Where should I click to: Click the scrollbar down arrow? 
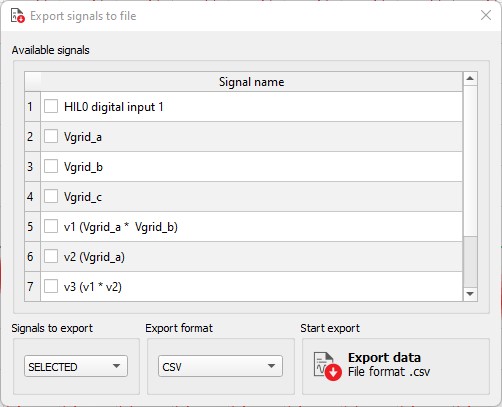pos(470,294)
